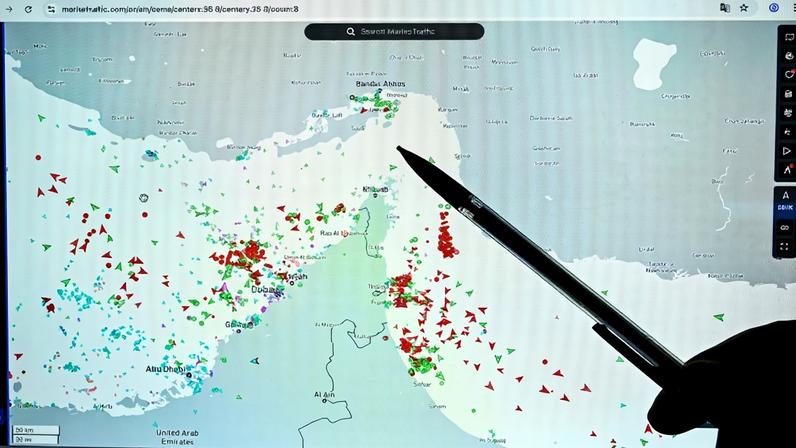
Task: Click the globe layer icon in sidebar
Action: pos(788,56)
